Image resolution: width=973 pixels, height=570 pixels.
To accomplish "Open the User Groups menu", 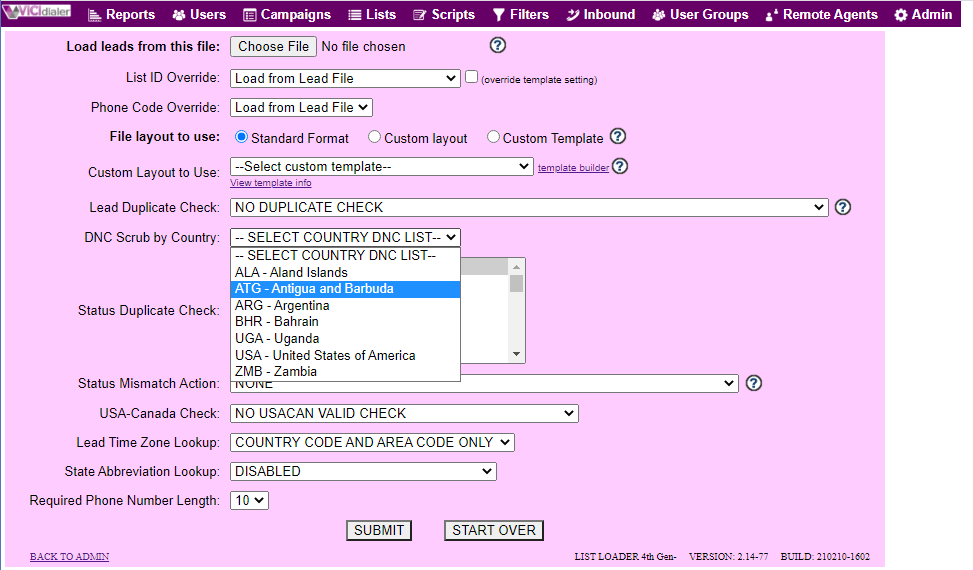I will [701, 14].
